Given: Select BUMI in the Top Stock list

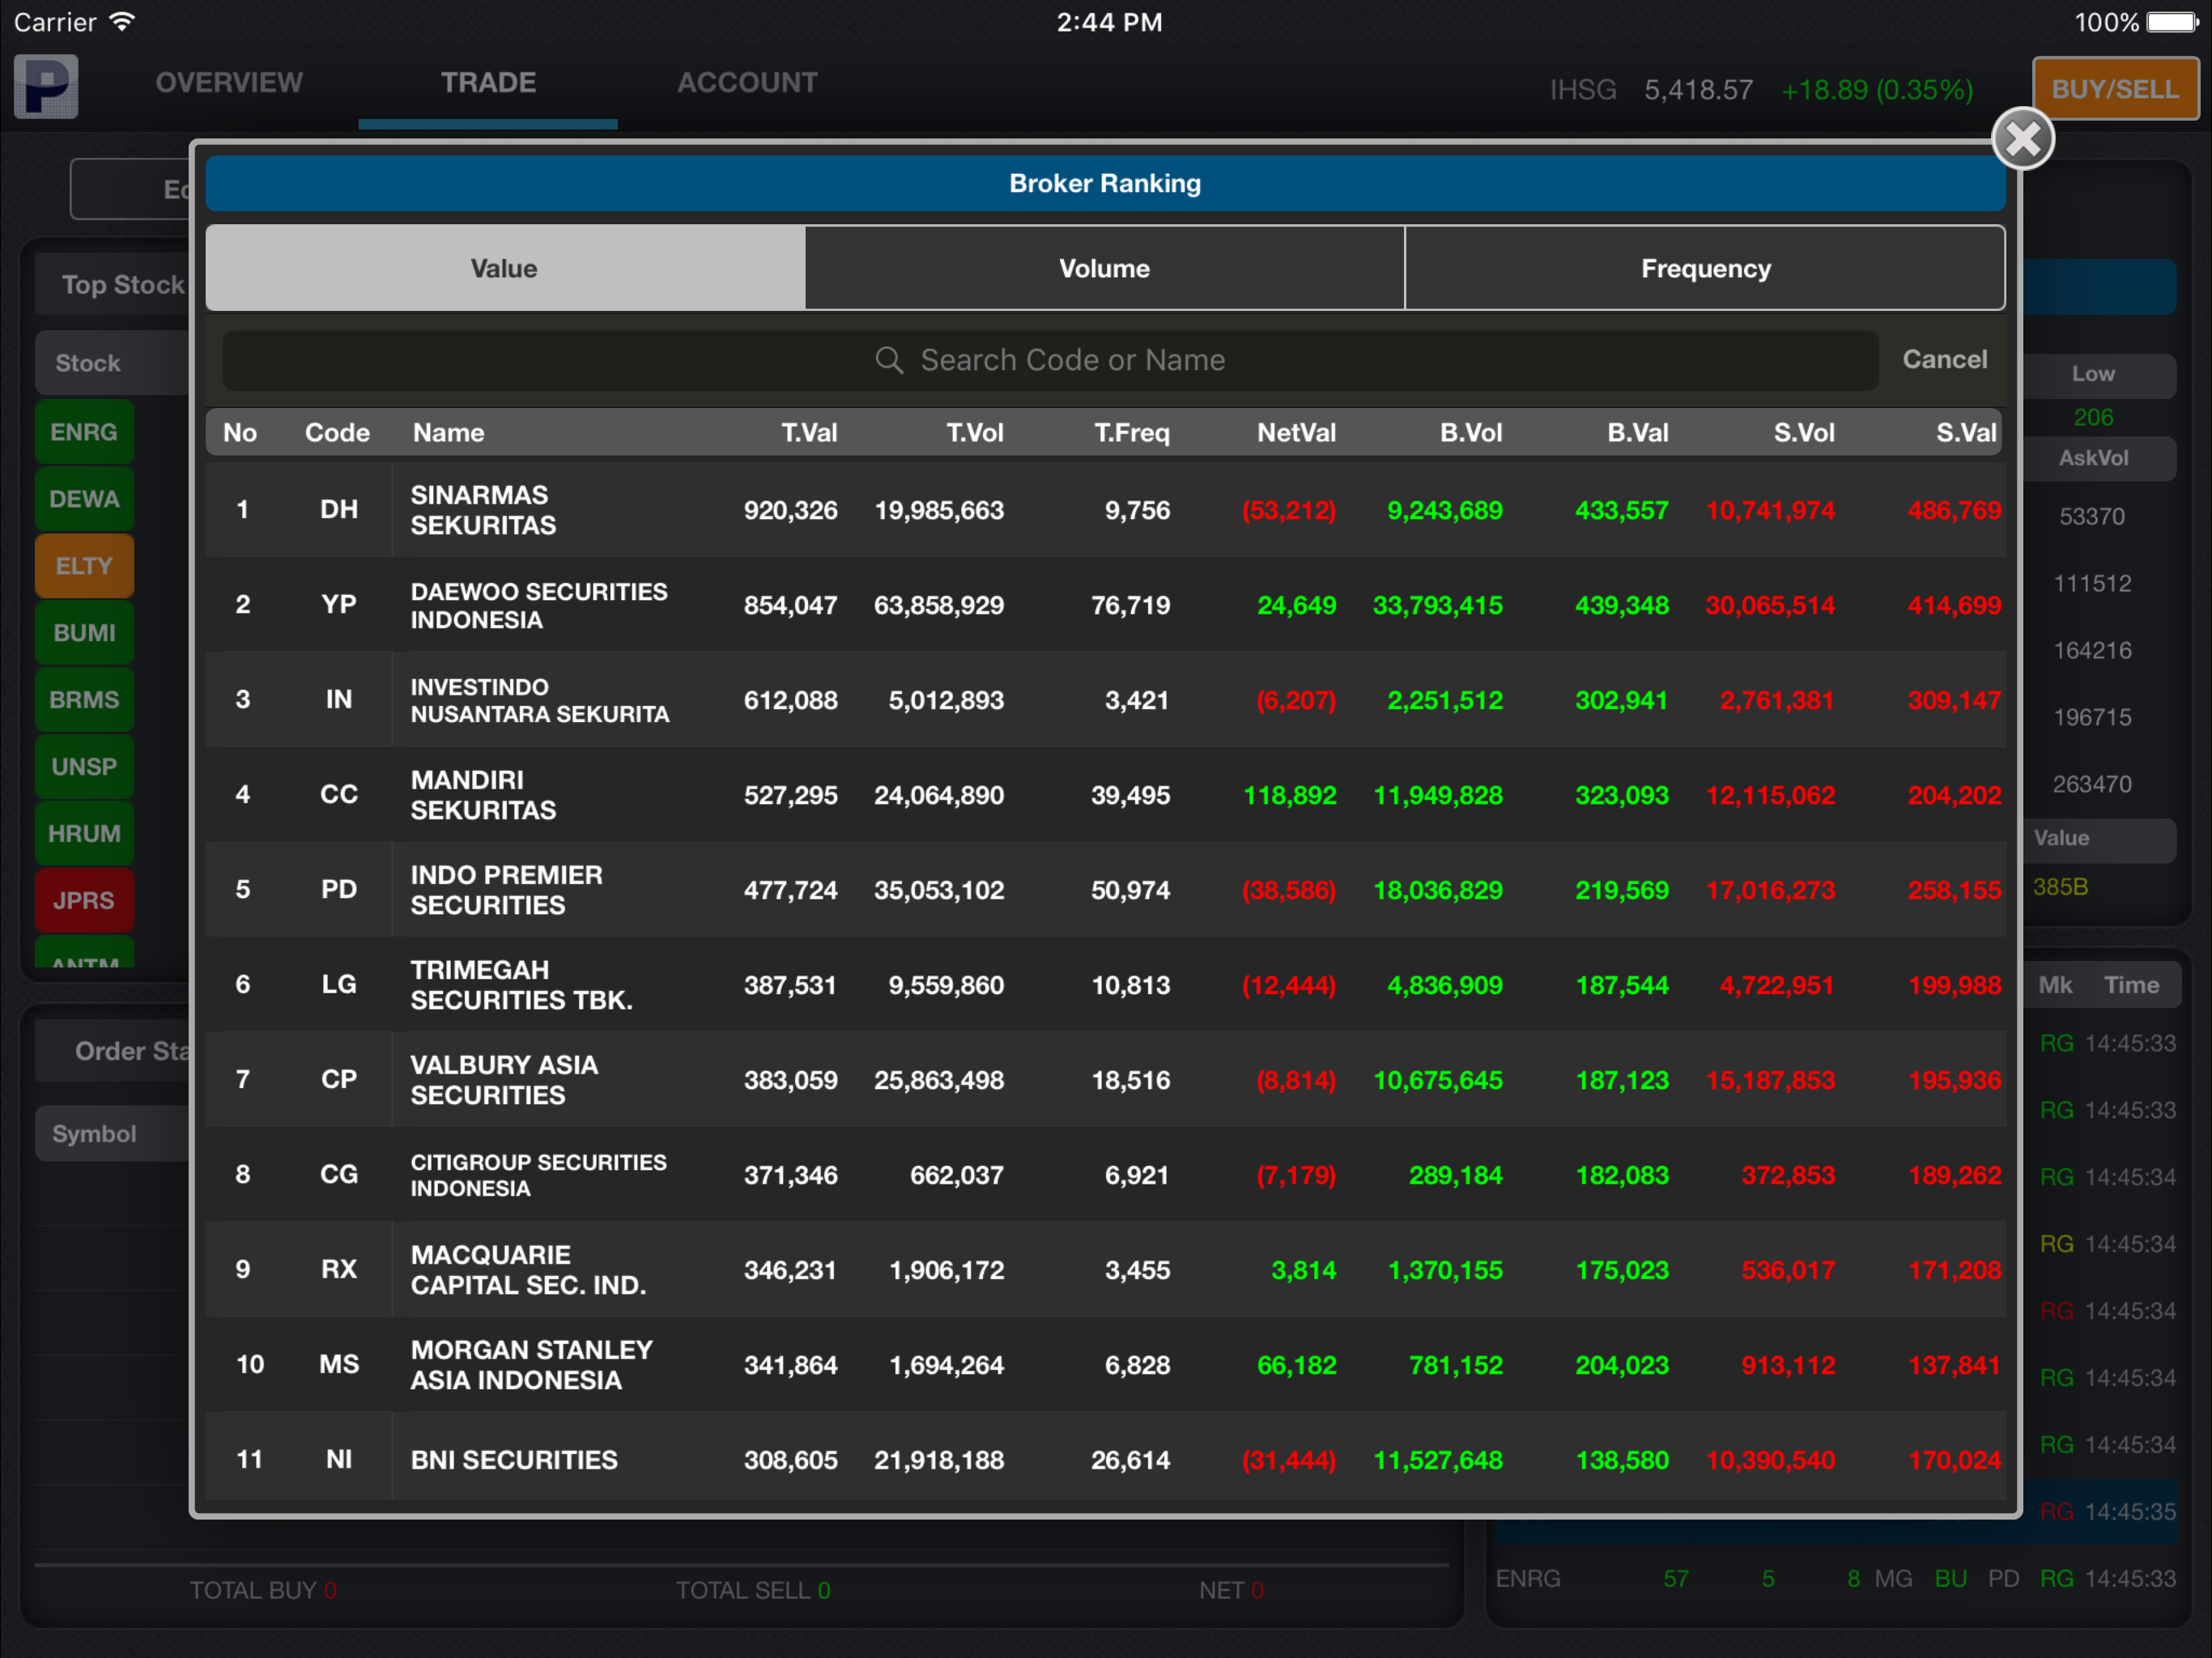Looking at the screenshot, I should (84, 633).
